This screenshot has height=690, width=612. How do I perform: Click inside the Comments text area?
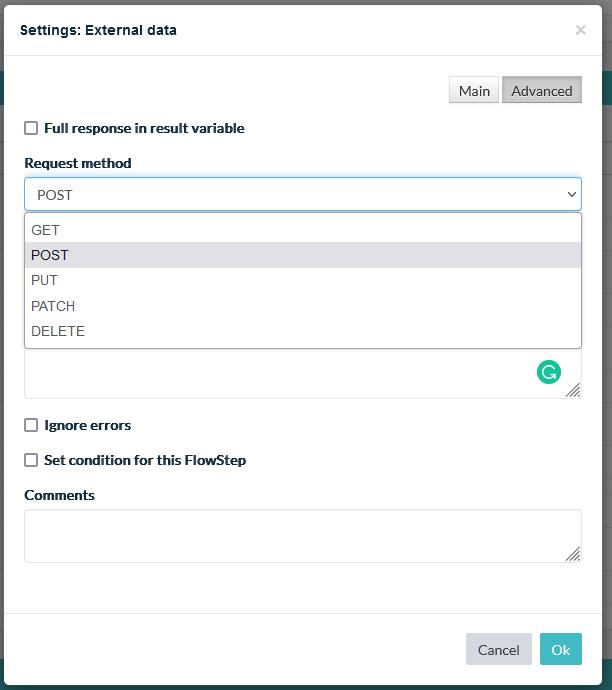click(303, 536)
